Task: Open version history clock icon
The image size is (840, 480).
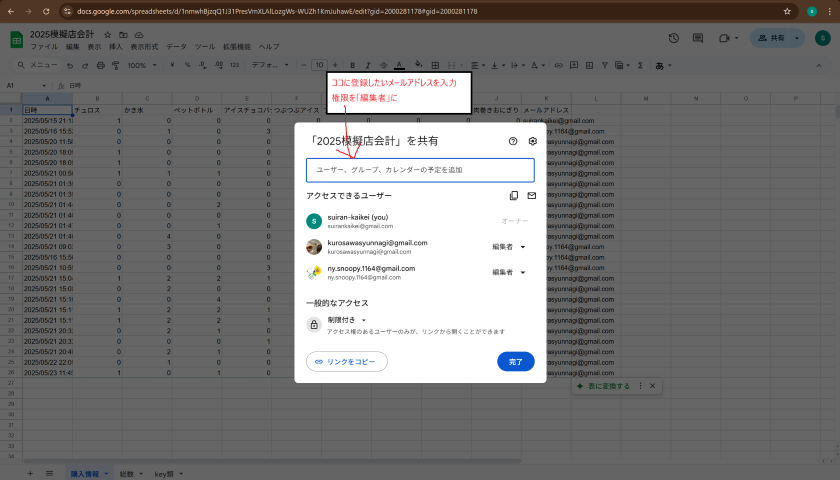Action: 673,38
